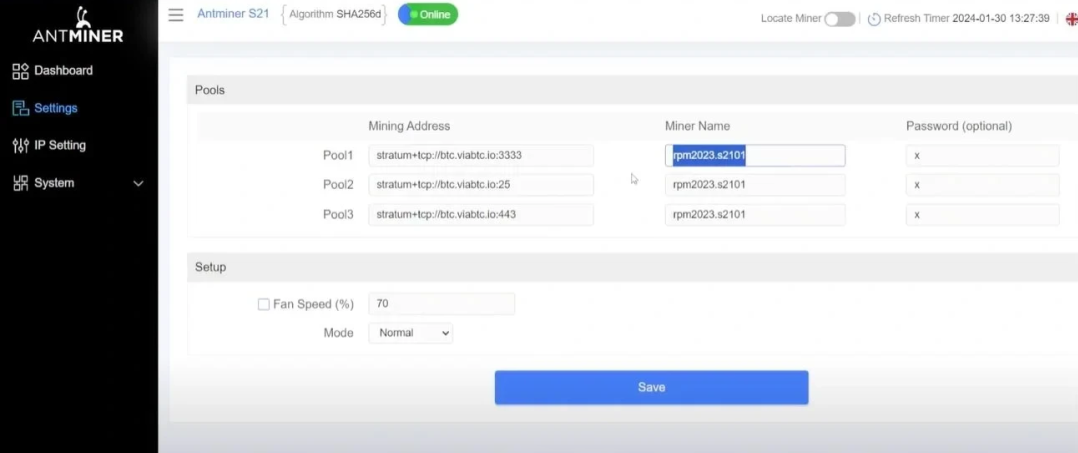Click the Dashboard grid icon
Viewport: 1078px width, 453px height.
[20, 71]
